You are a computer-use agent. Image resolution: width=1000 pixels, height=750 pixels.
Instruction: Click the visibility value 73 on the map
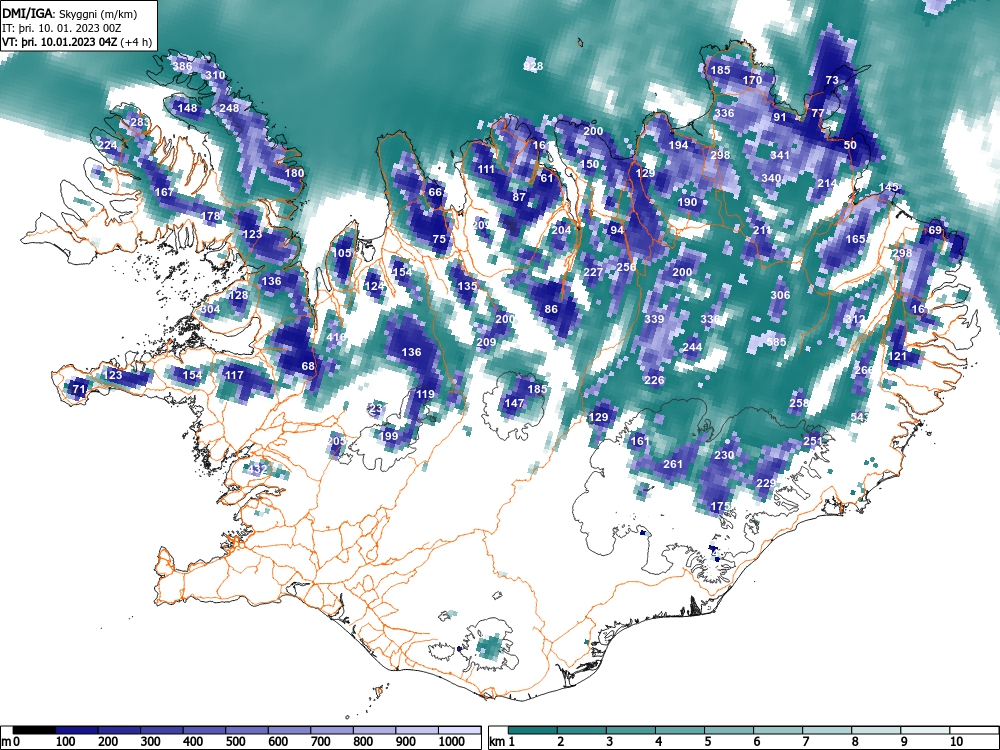click(832, 80)
